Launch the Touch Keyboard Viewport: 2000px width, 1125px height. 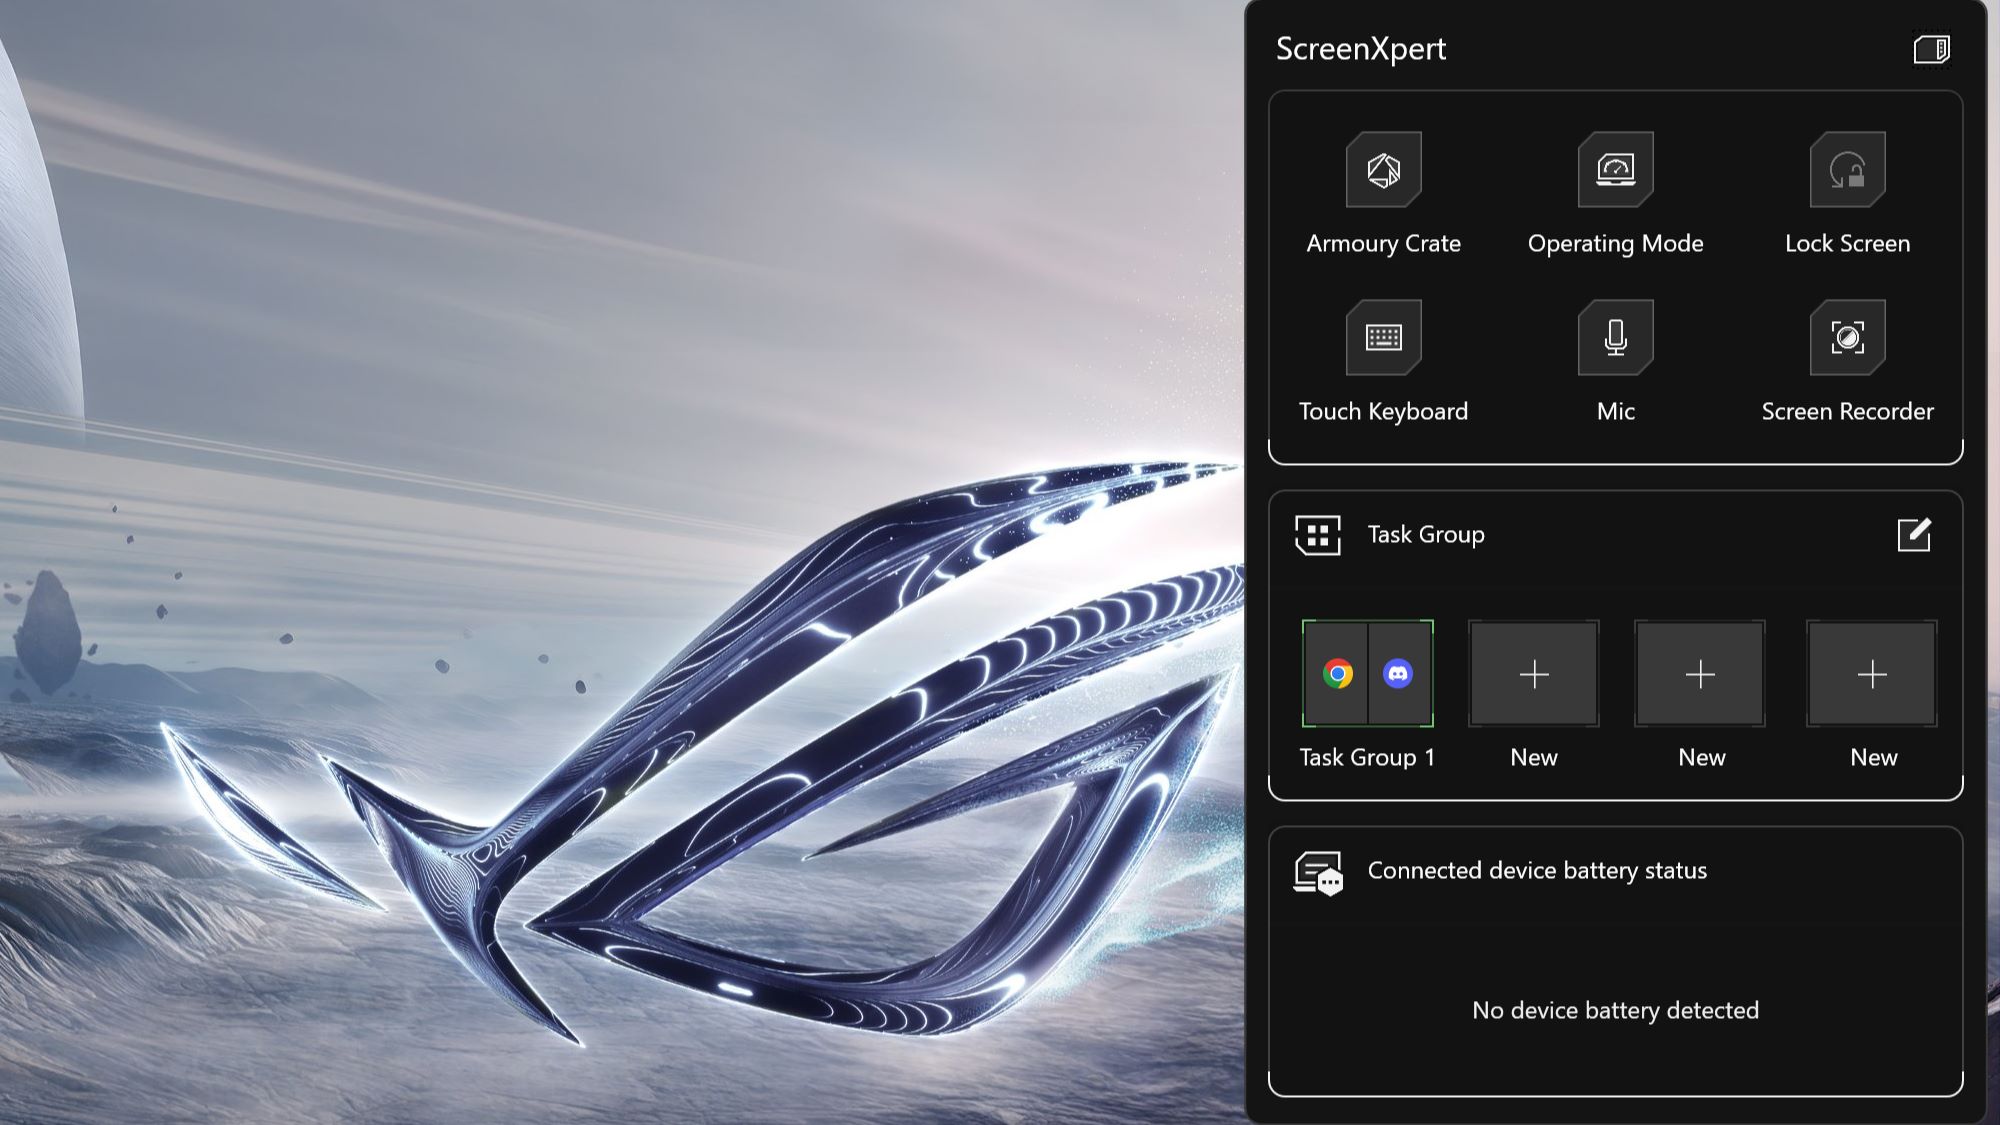tap(1383, 337)
